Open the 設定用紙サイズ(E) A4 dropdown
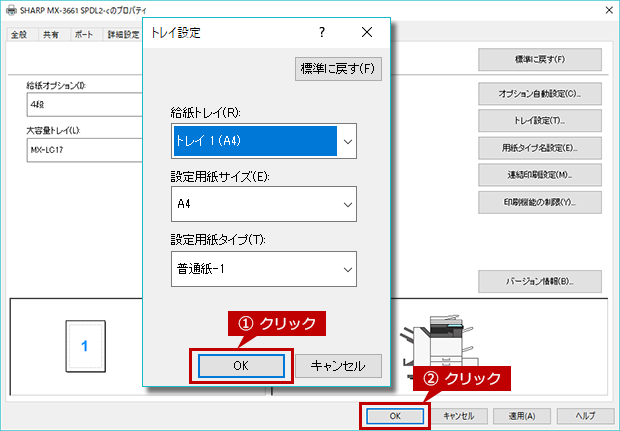The width and height of the screenshot is (620, 431). (x=264, y=204)
